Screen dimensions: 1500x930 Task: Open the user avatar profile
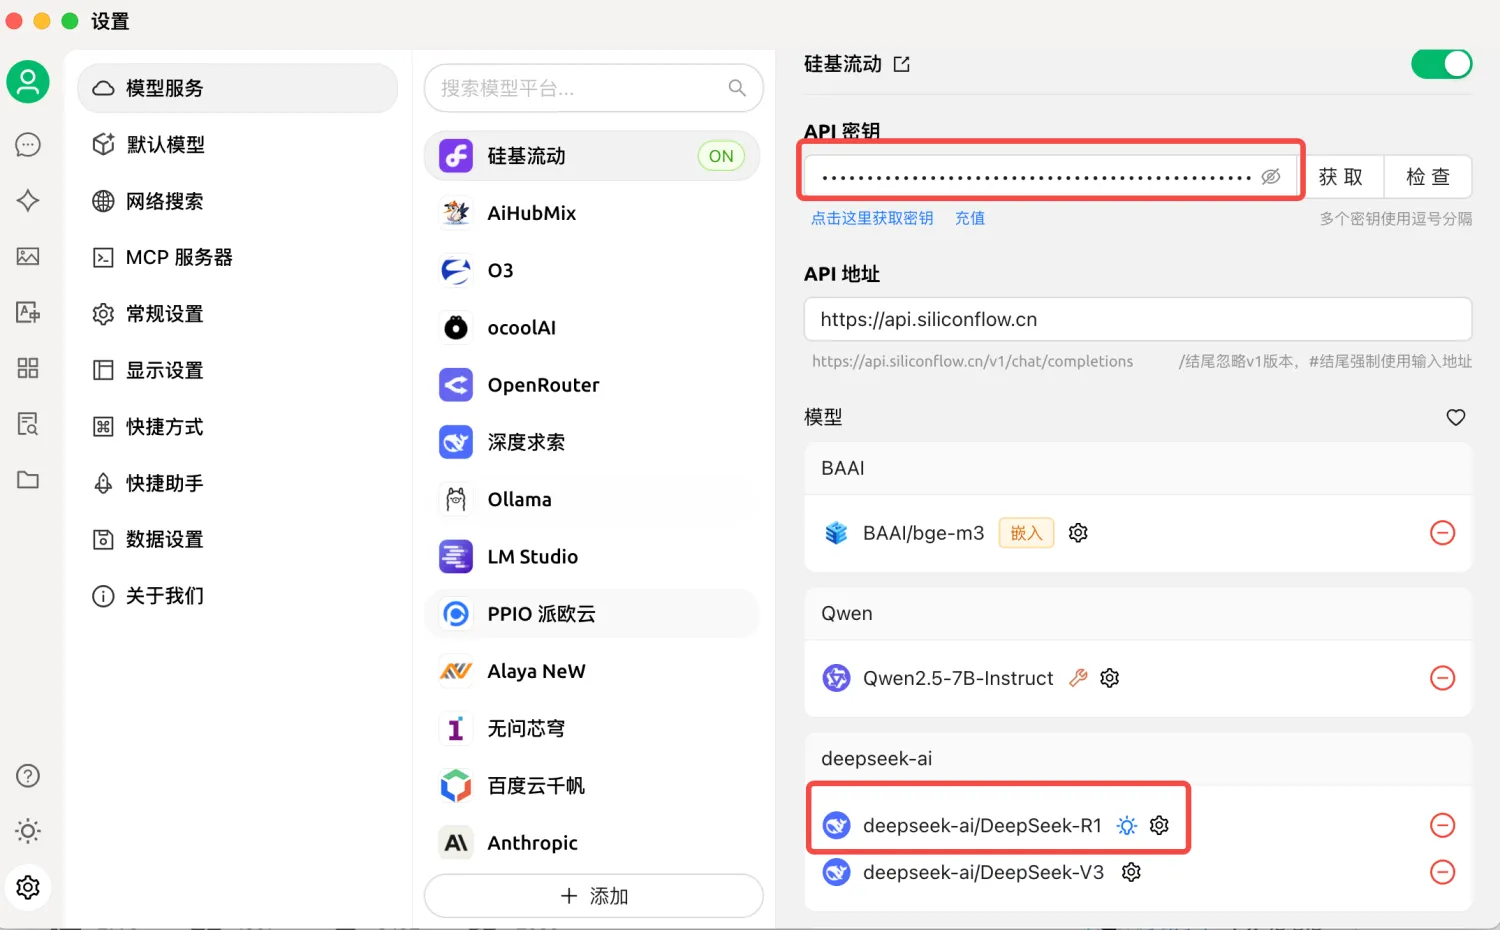(x=28, y=82)
